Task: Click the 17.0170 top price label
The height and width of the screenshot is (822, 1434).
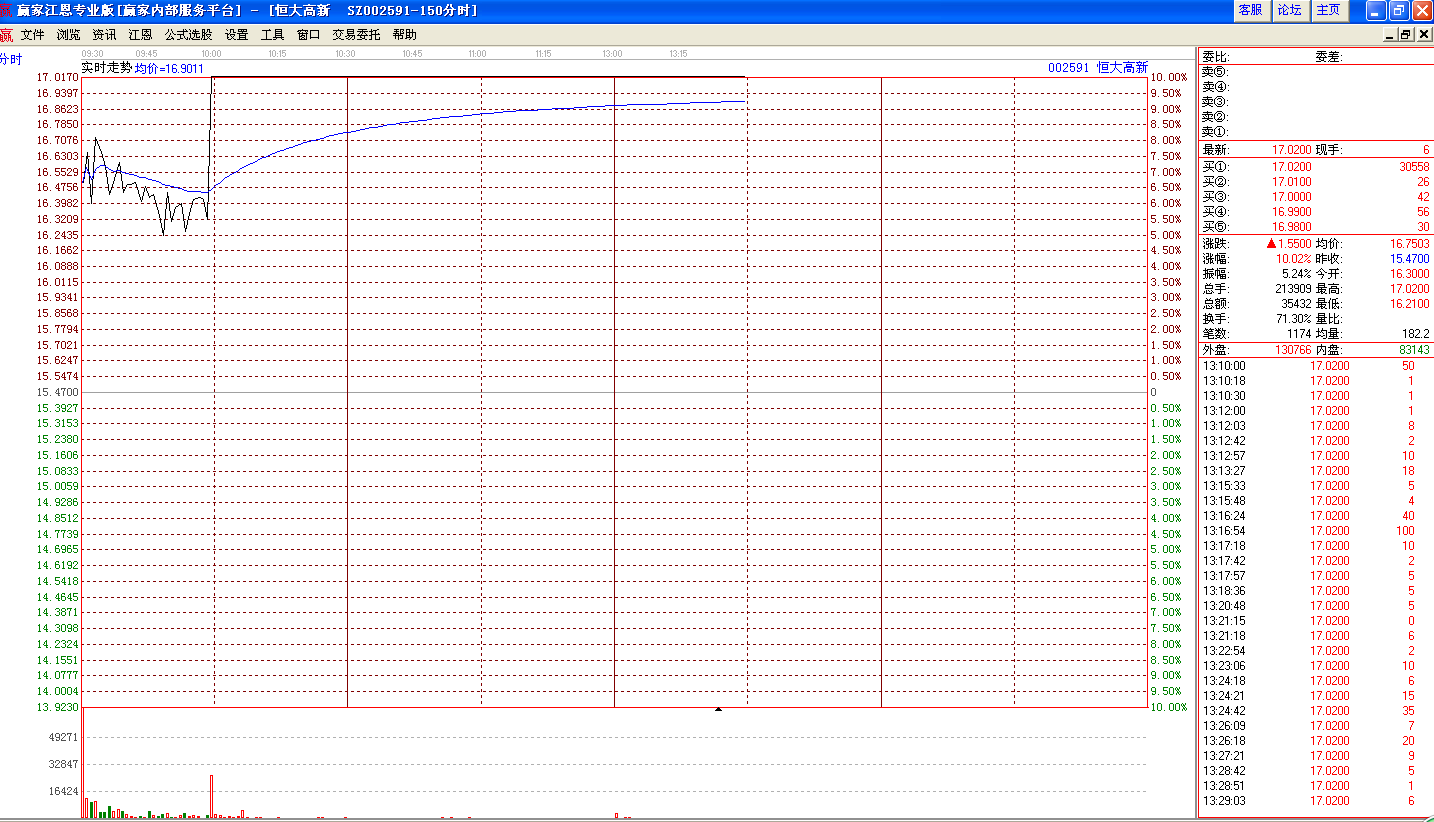Action: coord(58,77)
